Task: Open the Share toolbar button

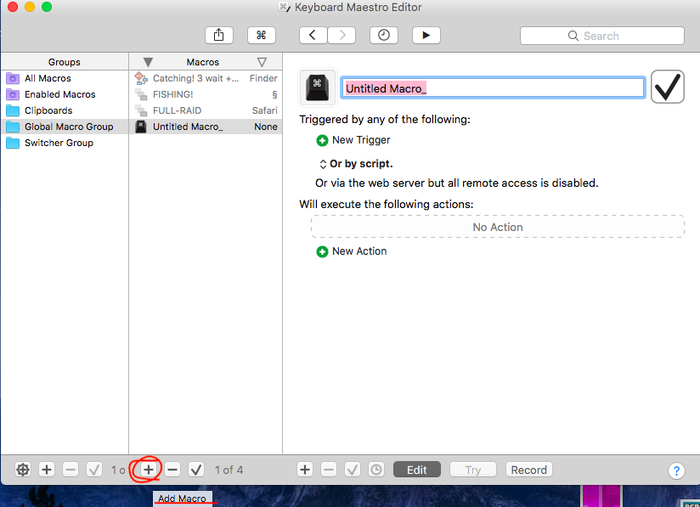Action: tap(219, 35)
